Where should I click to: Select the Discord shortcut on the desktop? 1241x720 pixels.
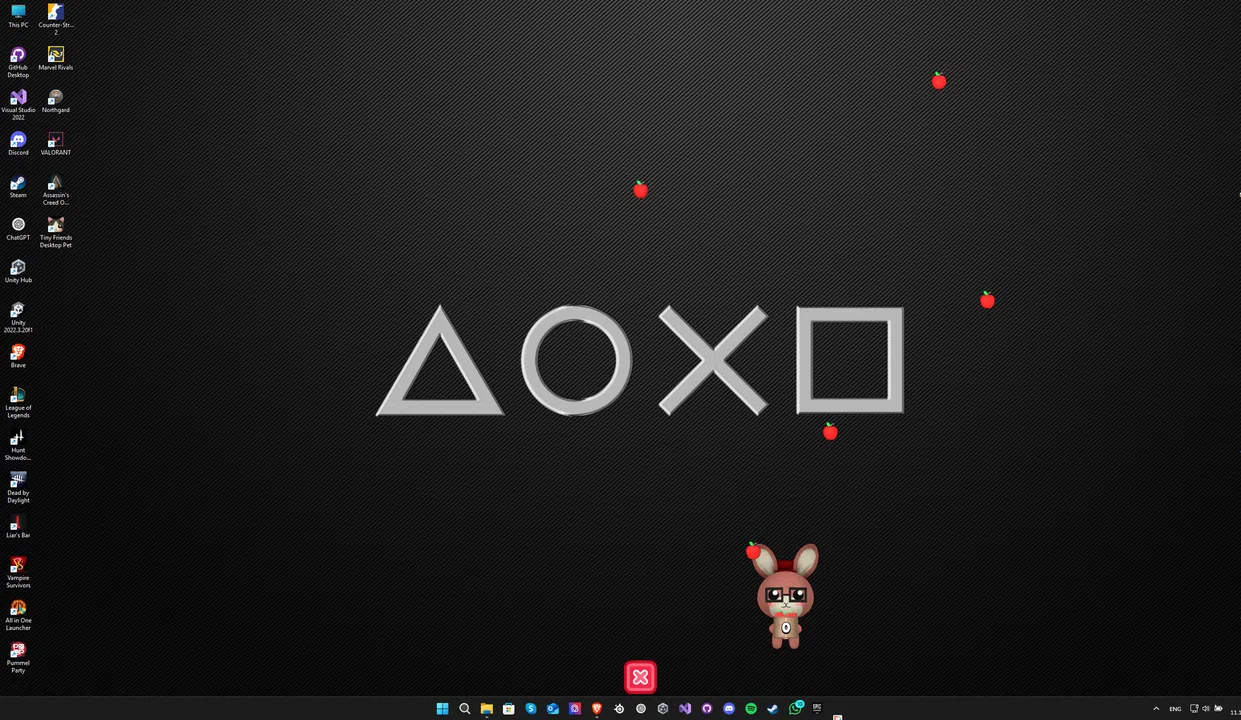(x=18, y=144)
